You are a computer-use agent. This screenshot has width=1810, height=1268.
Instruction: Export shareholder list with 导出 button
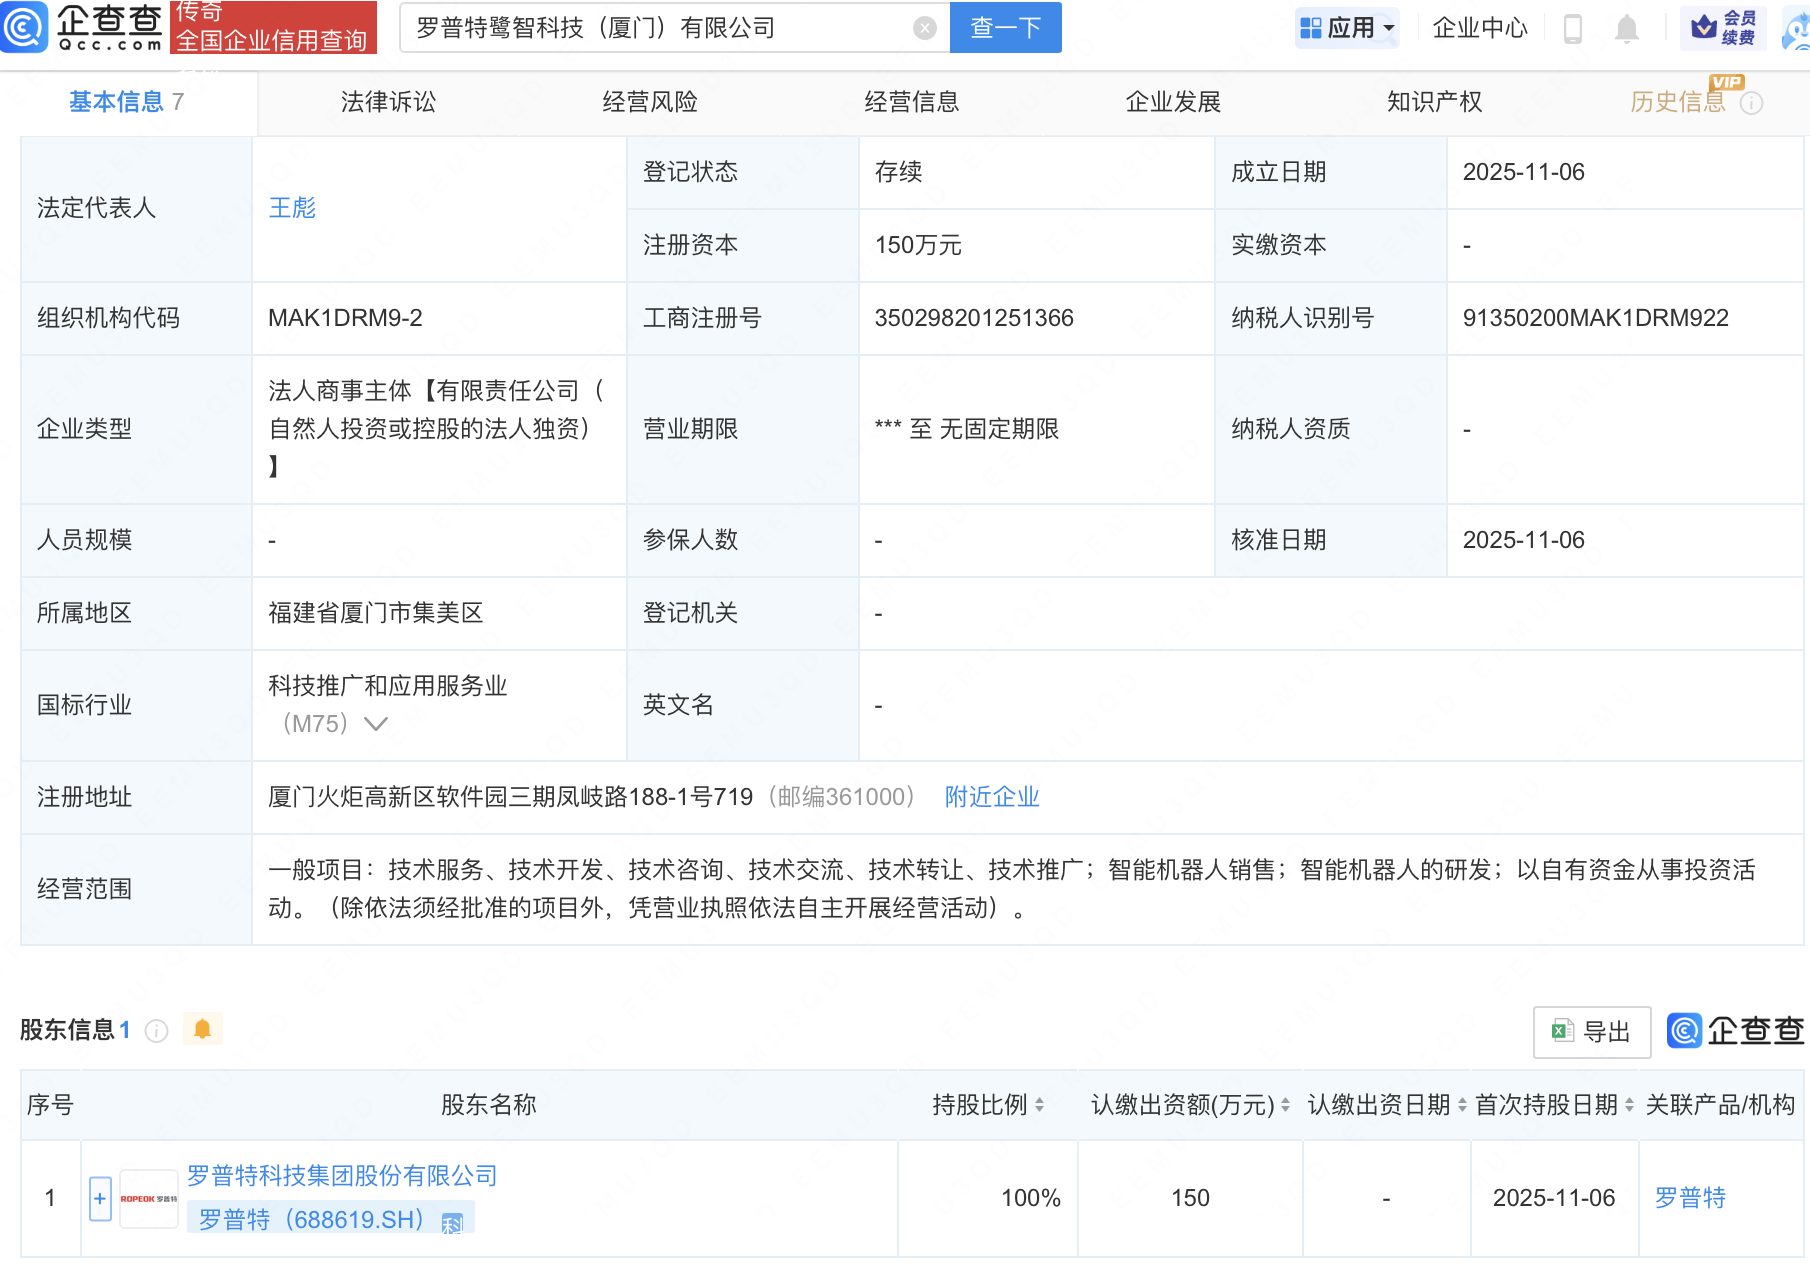click(1591, 1032)
